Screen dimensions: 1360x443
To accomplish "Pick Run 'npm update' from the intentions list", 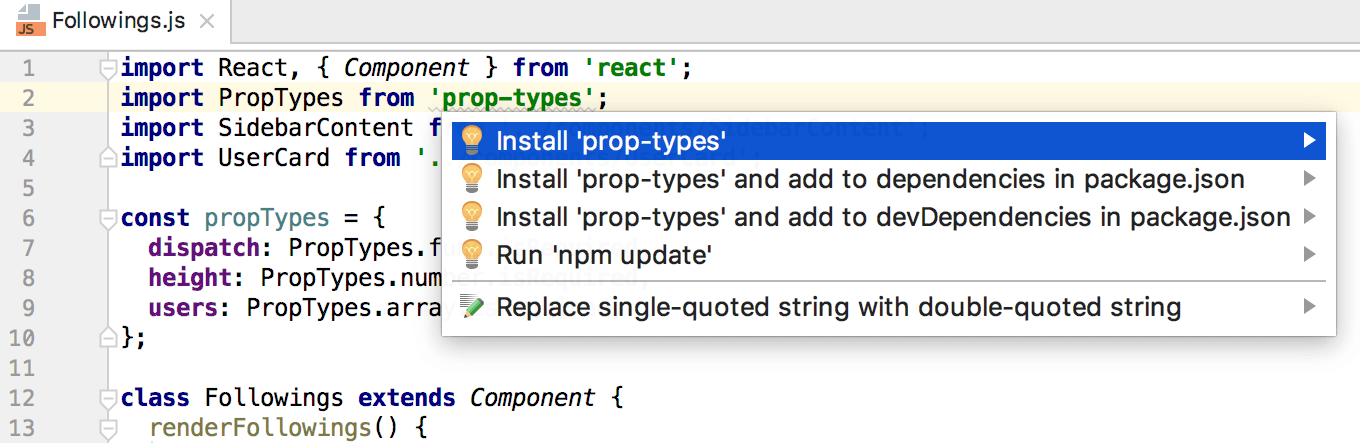I will (x=604, y=255).
